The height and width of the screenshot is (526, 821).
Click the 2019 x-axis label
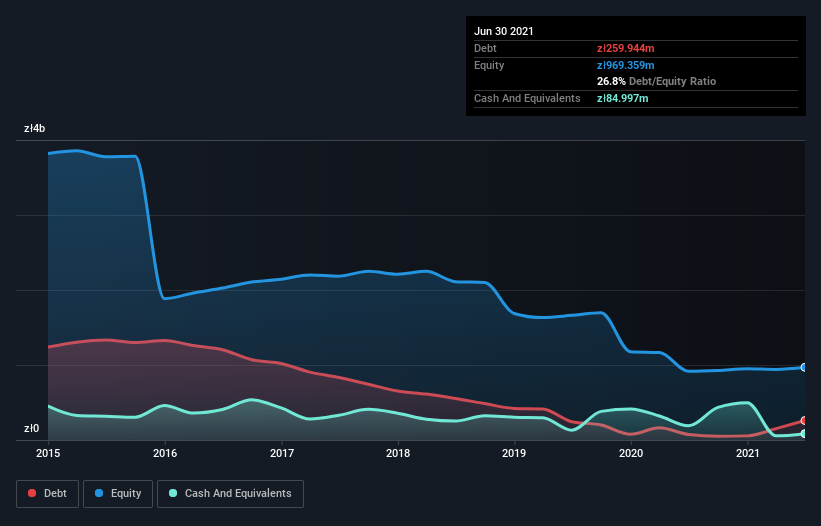(514, 453)
